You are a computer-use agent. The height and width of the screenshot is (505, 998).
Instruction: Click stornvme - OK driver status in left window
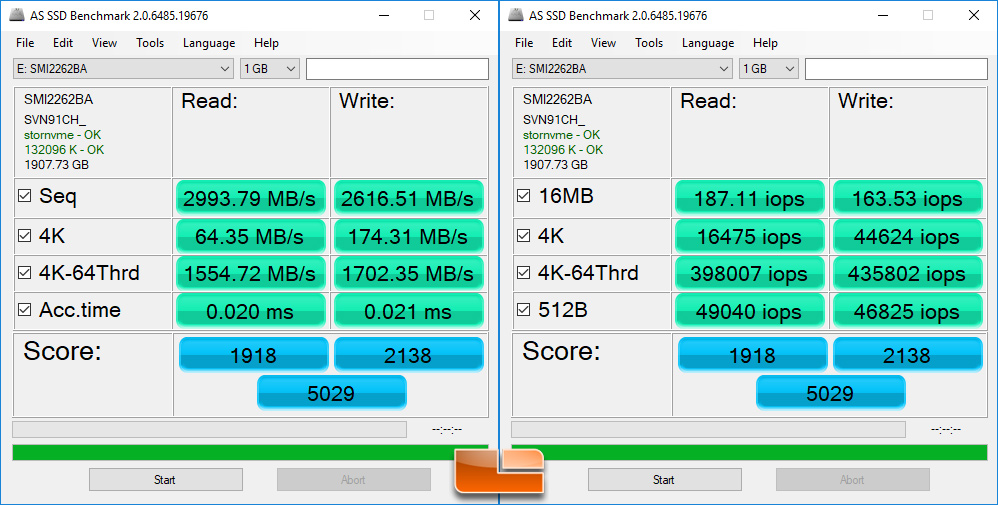[x=62, y=134]
